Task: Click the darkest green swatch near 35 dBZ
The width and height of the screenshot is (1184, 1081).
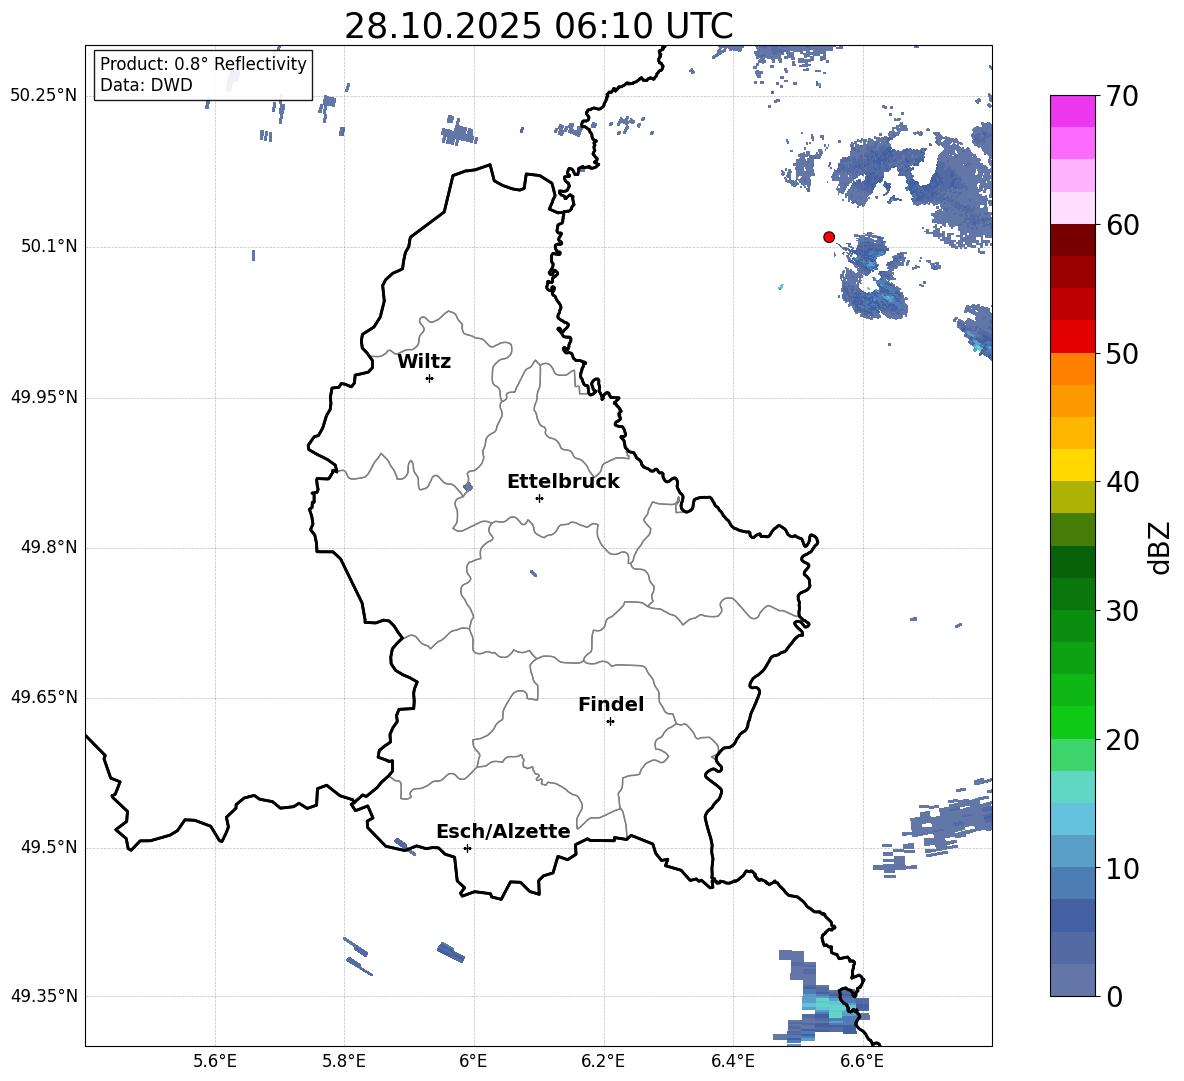Action: pos(1072,562)
